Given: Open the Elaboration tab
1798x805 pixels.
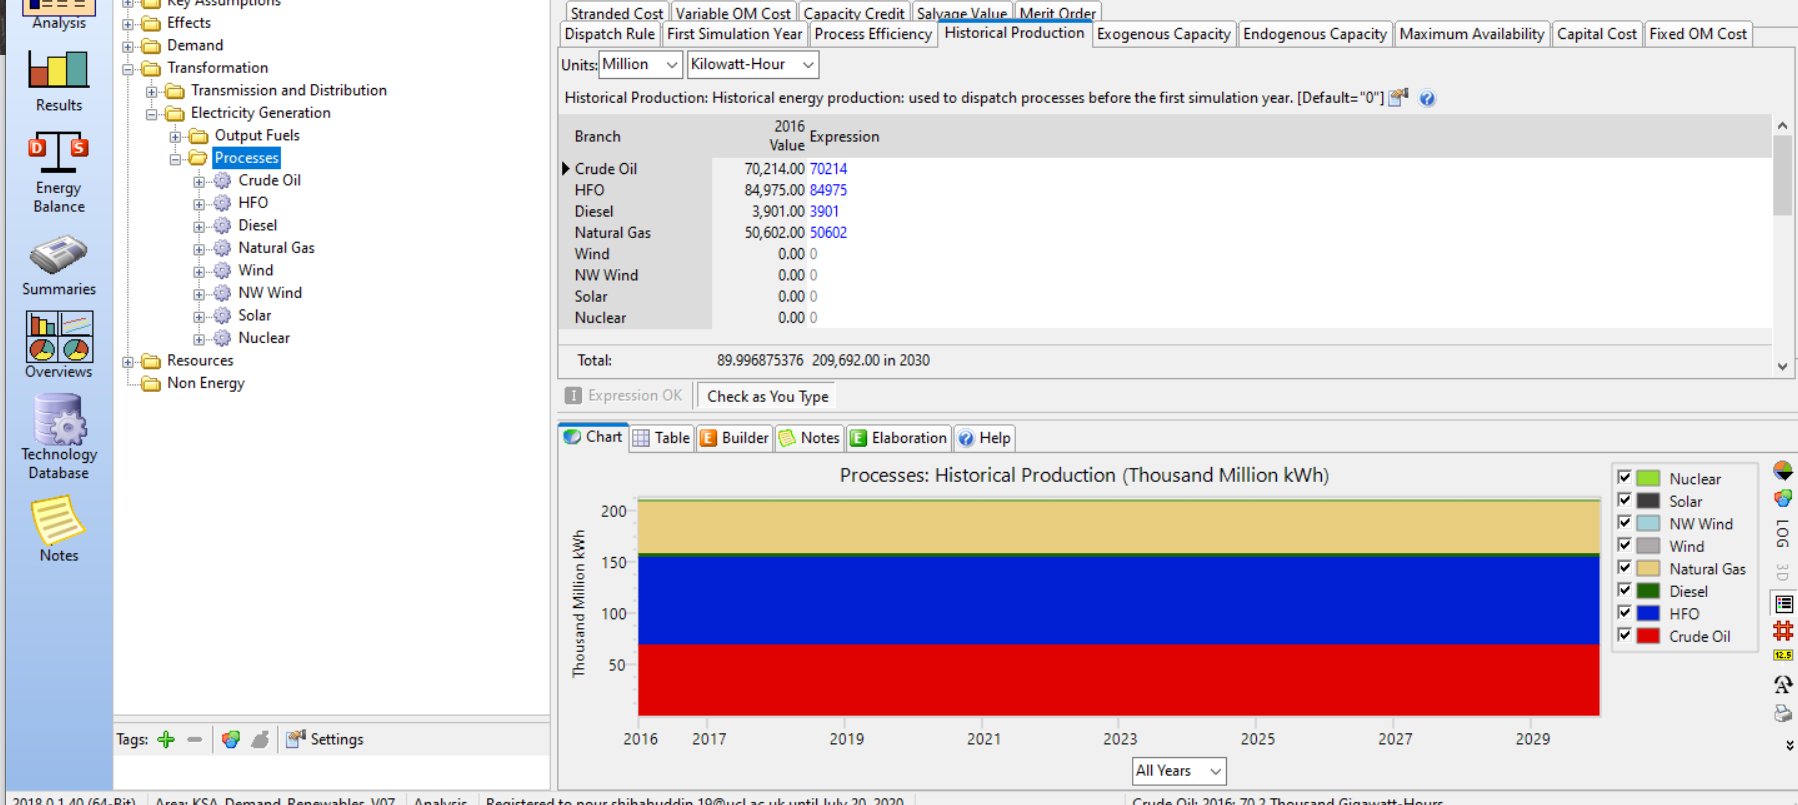Looking at the screenshot, I should 898,438.
